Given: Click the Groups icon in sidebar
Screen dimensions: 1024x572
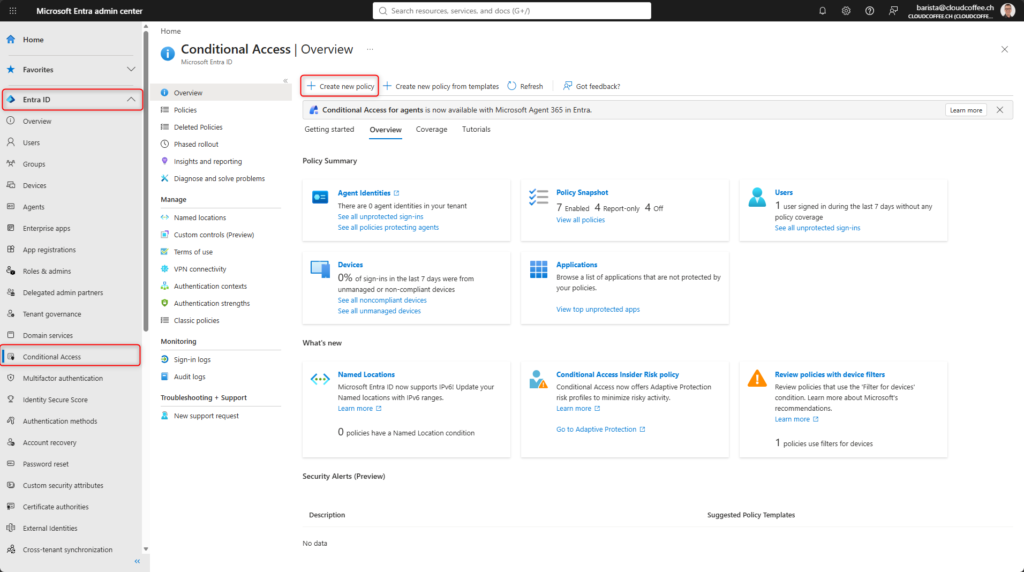Looking at the screenshot, I should (x=11, y=164).
